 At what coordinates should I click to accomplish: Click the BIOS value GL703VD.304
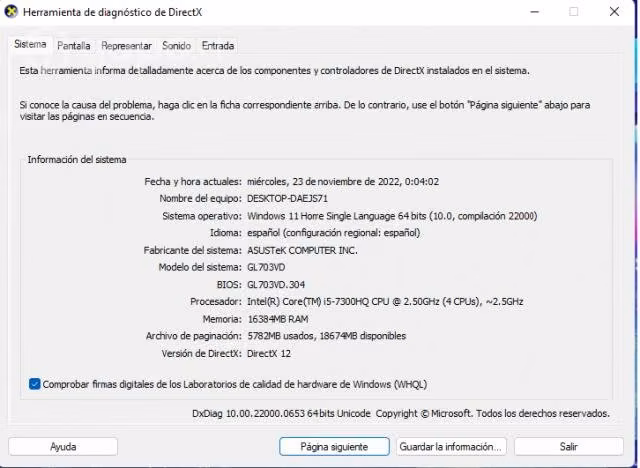(276, 284)
